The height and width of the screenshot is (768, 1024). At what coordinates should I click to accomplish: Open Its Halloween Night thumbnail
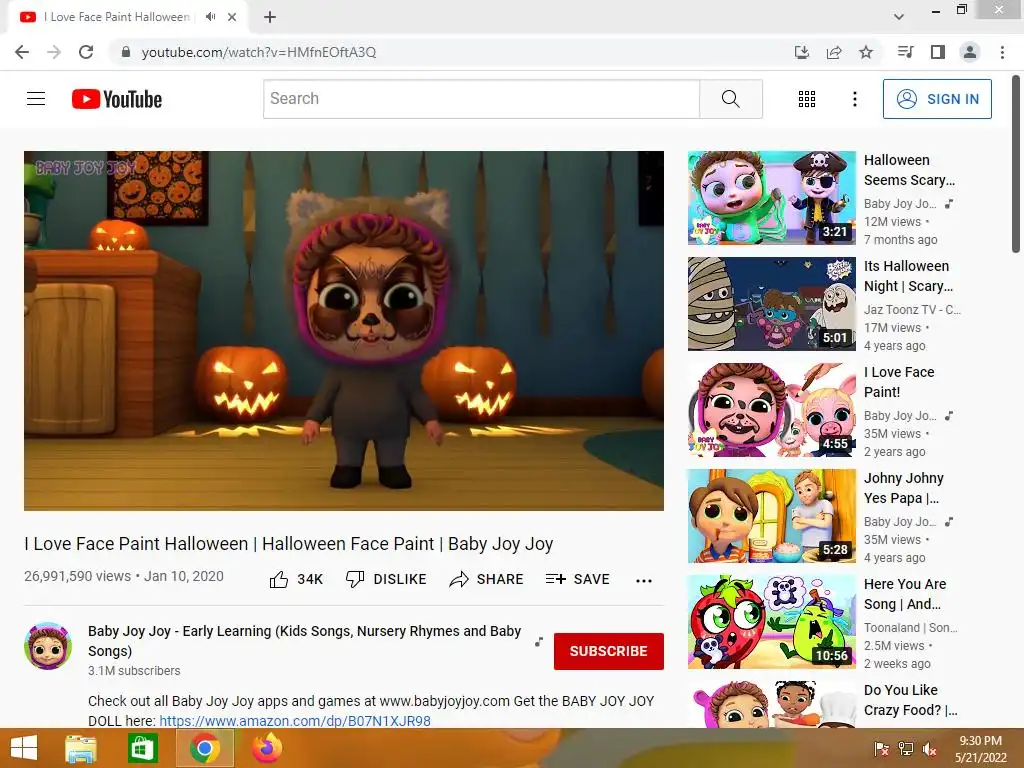click(x=771, y=304)
